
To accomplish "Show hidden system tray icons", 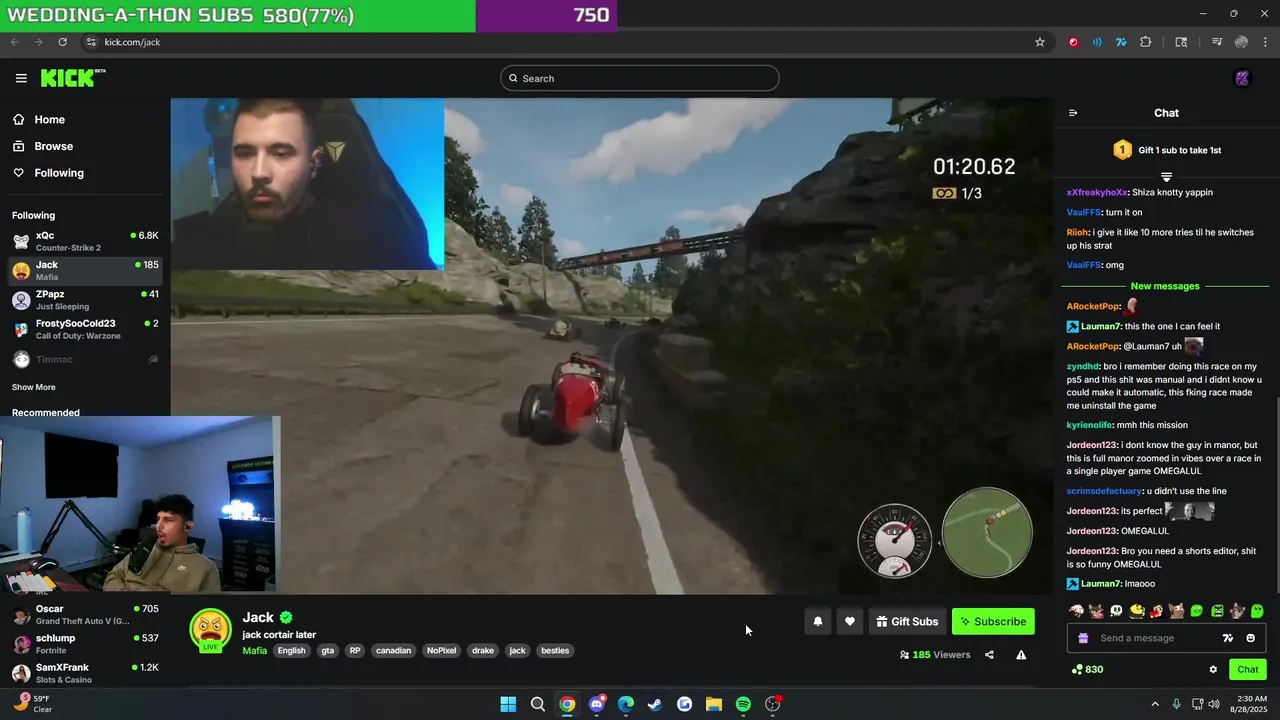I will click(x=1155, y=704).
